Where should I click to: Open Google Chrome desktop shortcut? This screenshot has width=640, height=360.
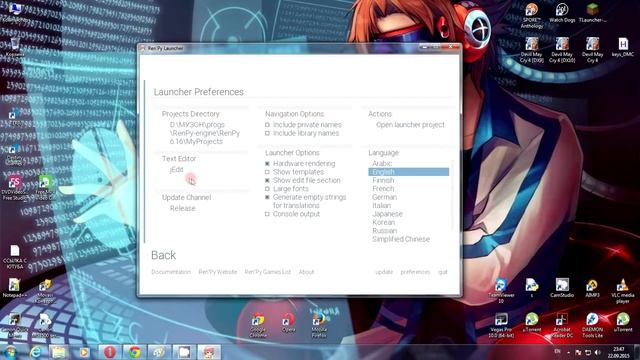[258, 325]
